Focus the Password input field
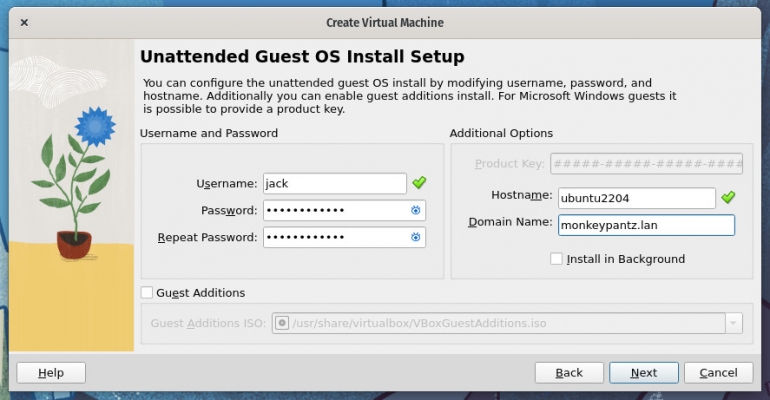The width and height of the screenshot is (770, 400). [x=344, y=211]
